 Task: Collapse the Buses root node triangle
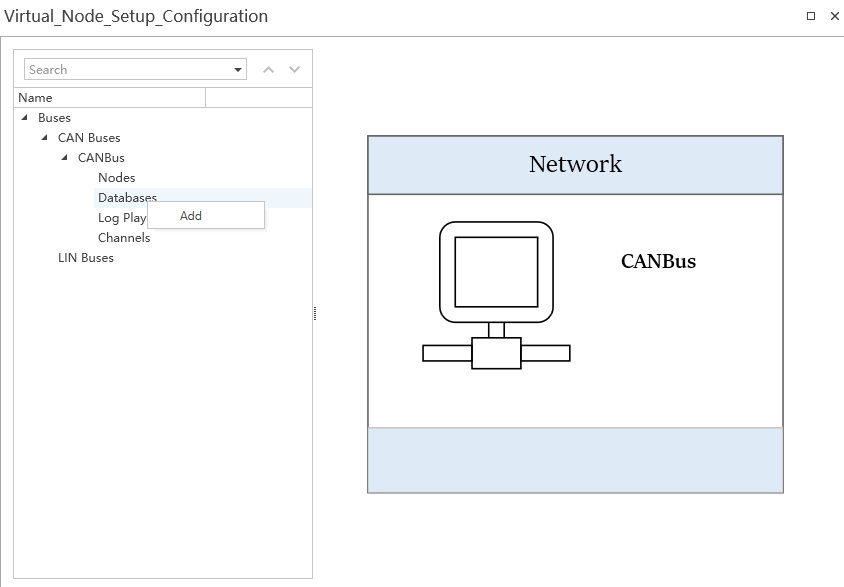24,118
